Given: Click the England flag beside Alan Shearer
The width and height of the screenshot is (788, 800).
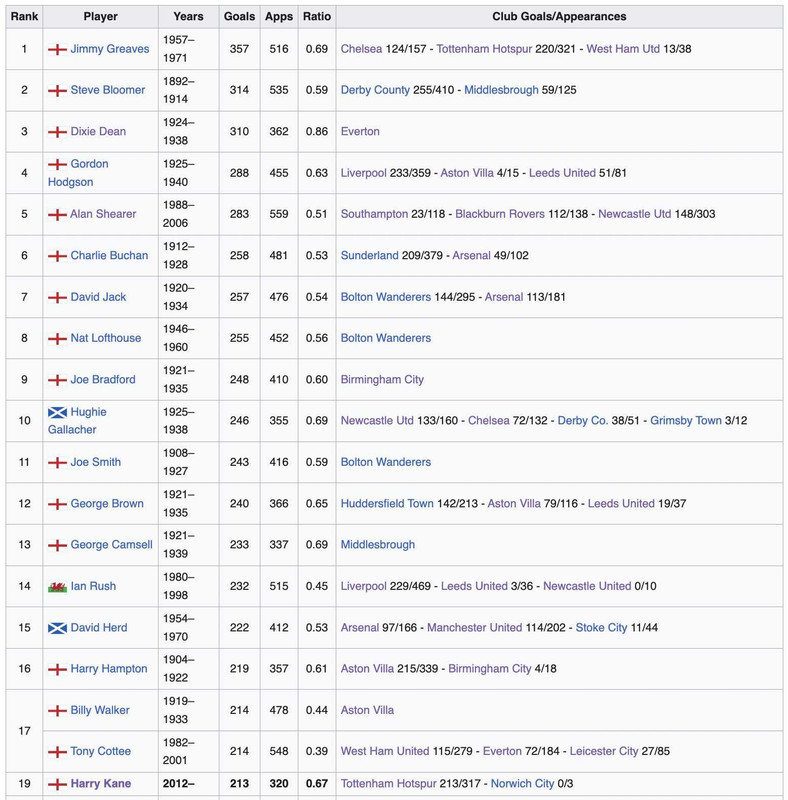Looking at the screenshot, I should pos(57,214).
